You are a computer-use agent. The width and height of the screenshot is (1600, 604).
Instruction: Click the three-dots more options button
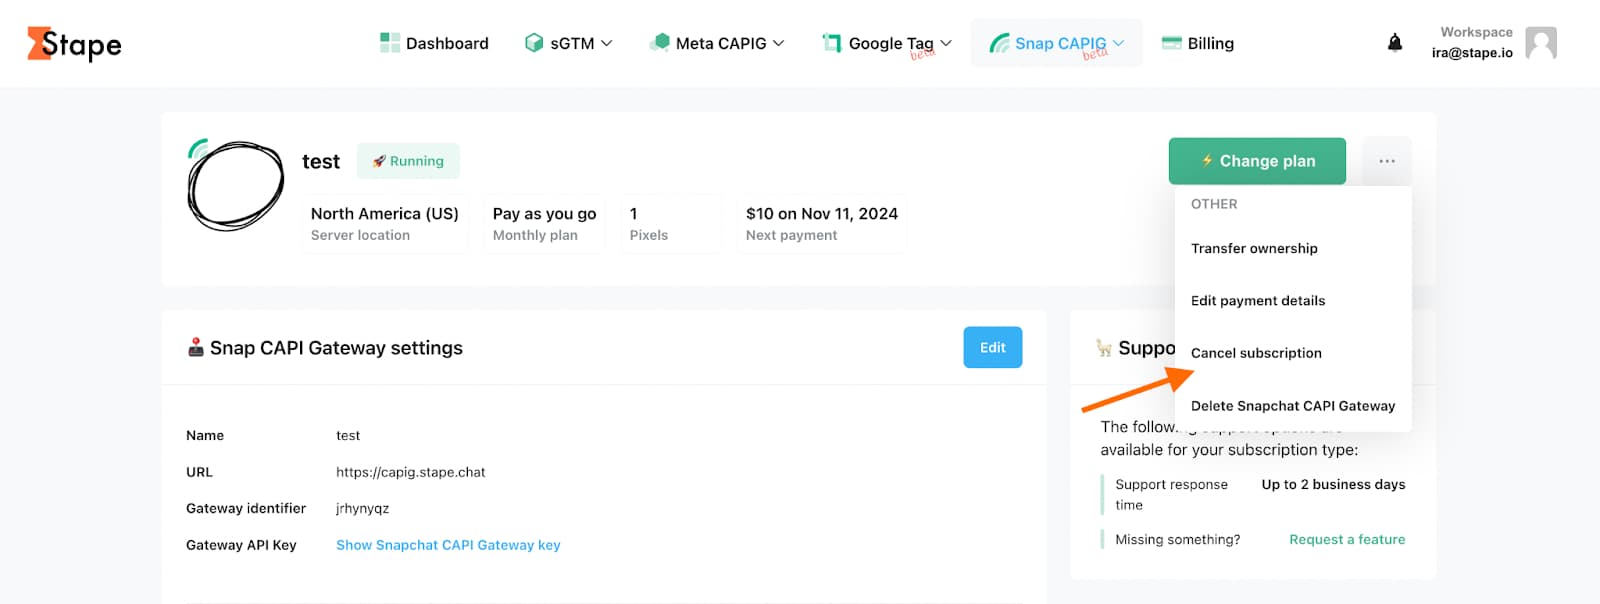point(1387,161)
